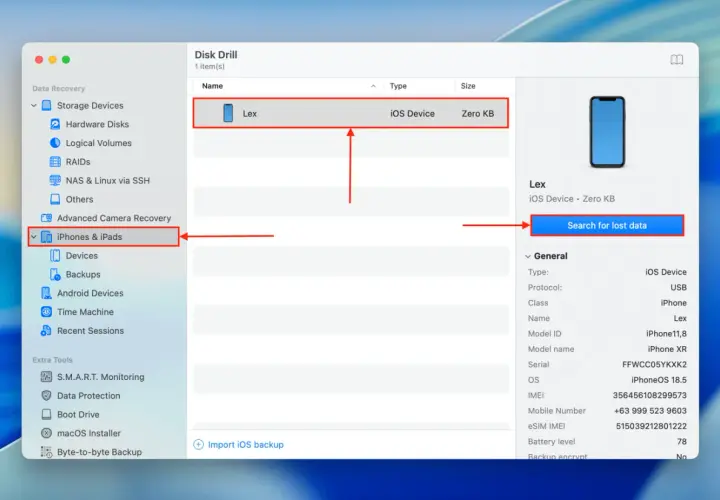Viewport: 720px width, 500px height.
Task: Click the Class value iPhone
Action: (x=674, y=303)
